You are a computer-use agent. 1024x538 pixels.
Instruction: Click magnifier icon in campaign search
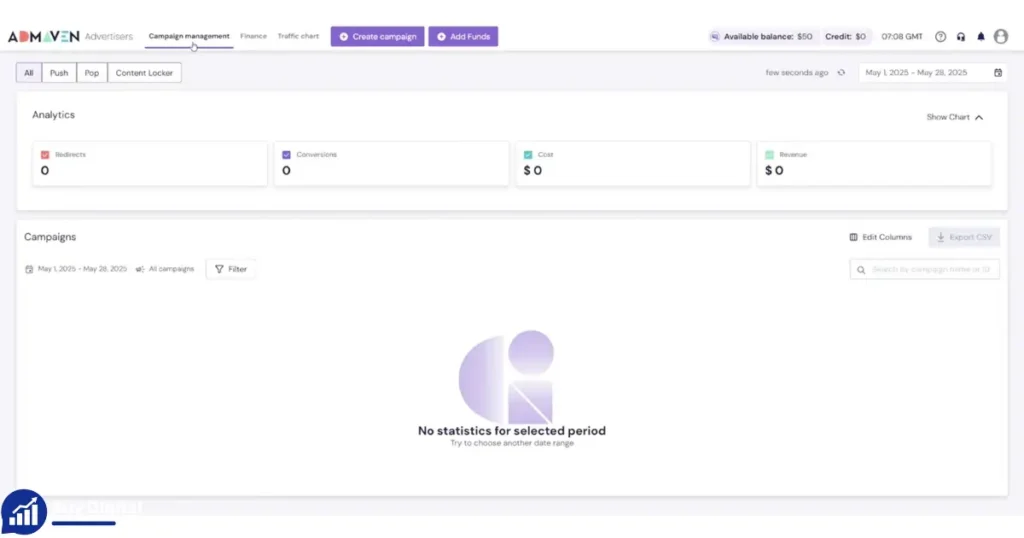(x=861, y=270)
